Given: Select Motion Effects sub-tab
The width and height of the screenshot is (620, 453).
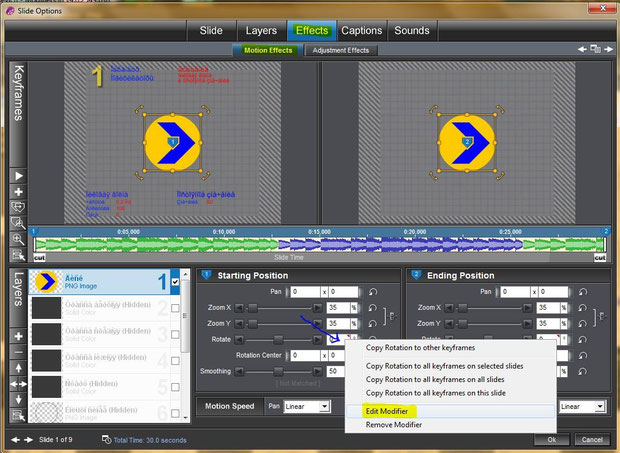Looking at the screenshot, I should 268,50.
